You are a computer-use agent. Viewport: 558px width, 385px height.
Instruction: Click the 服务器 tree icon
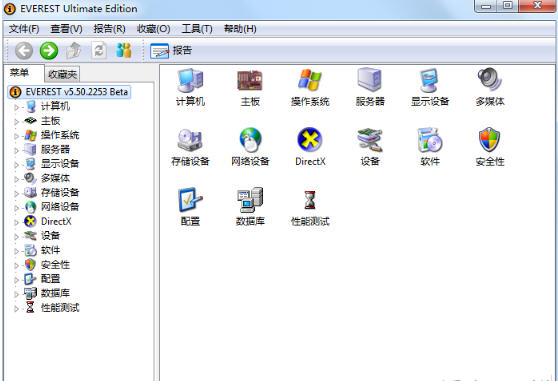tap(30, 149)
